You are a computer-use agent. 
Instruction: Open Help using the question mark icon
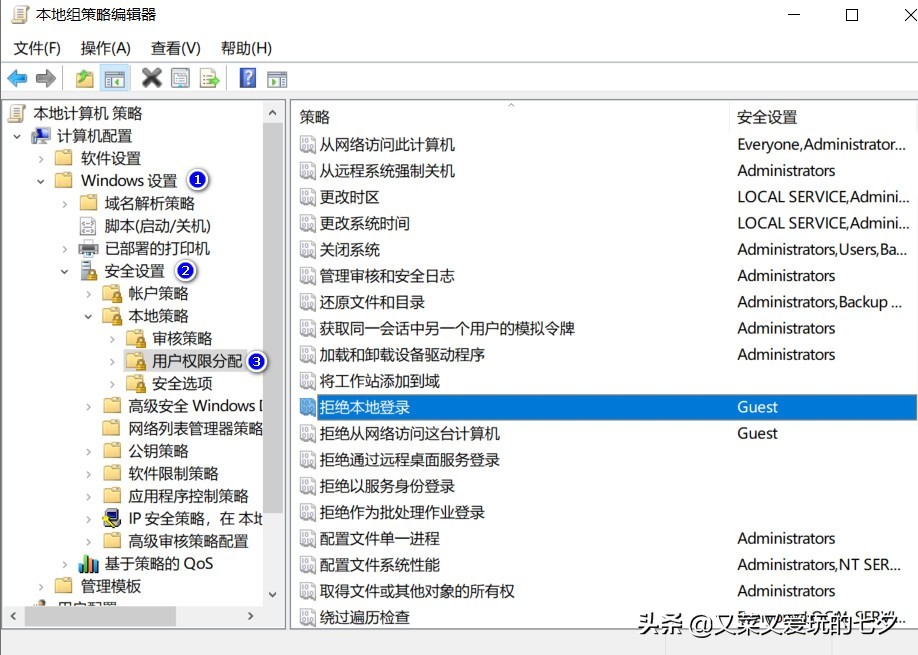coord(247,78)
